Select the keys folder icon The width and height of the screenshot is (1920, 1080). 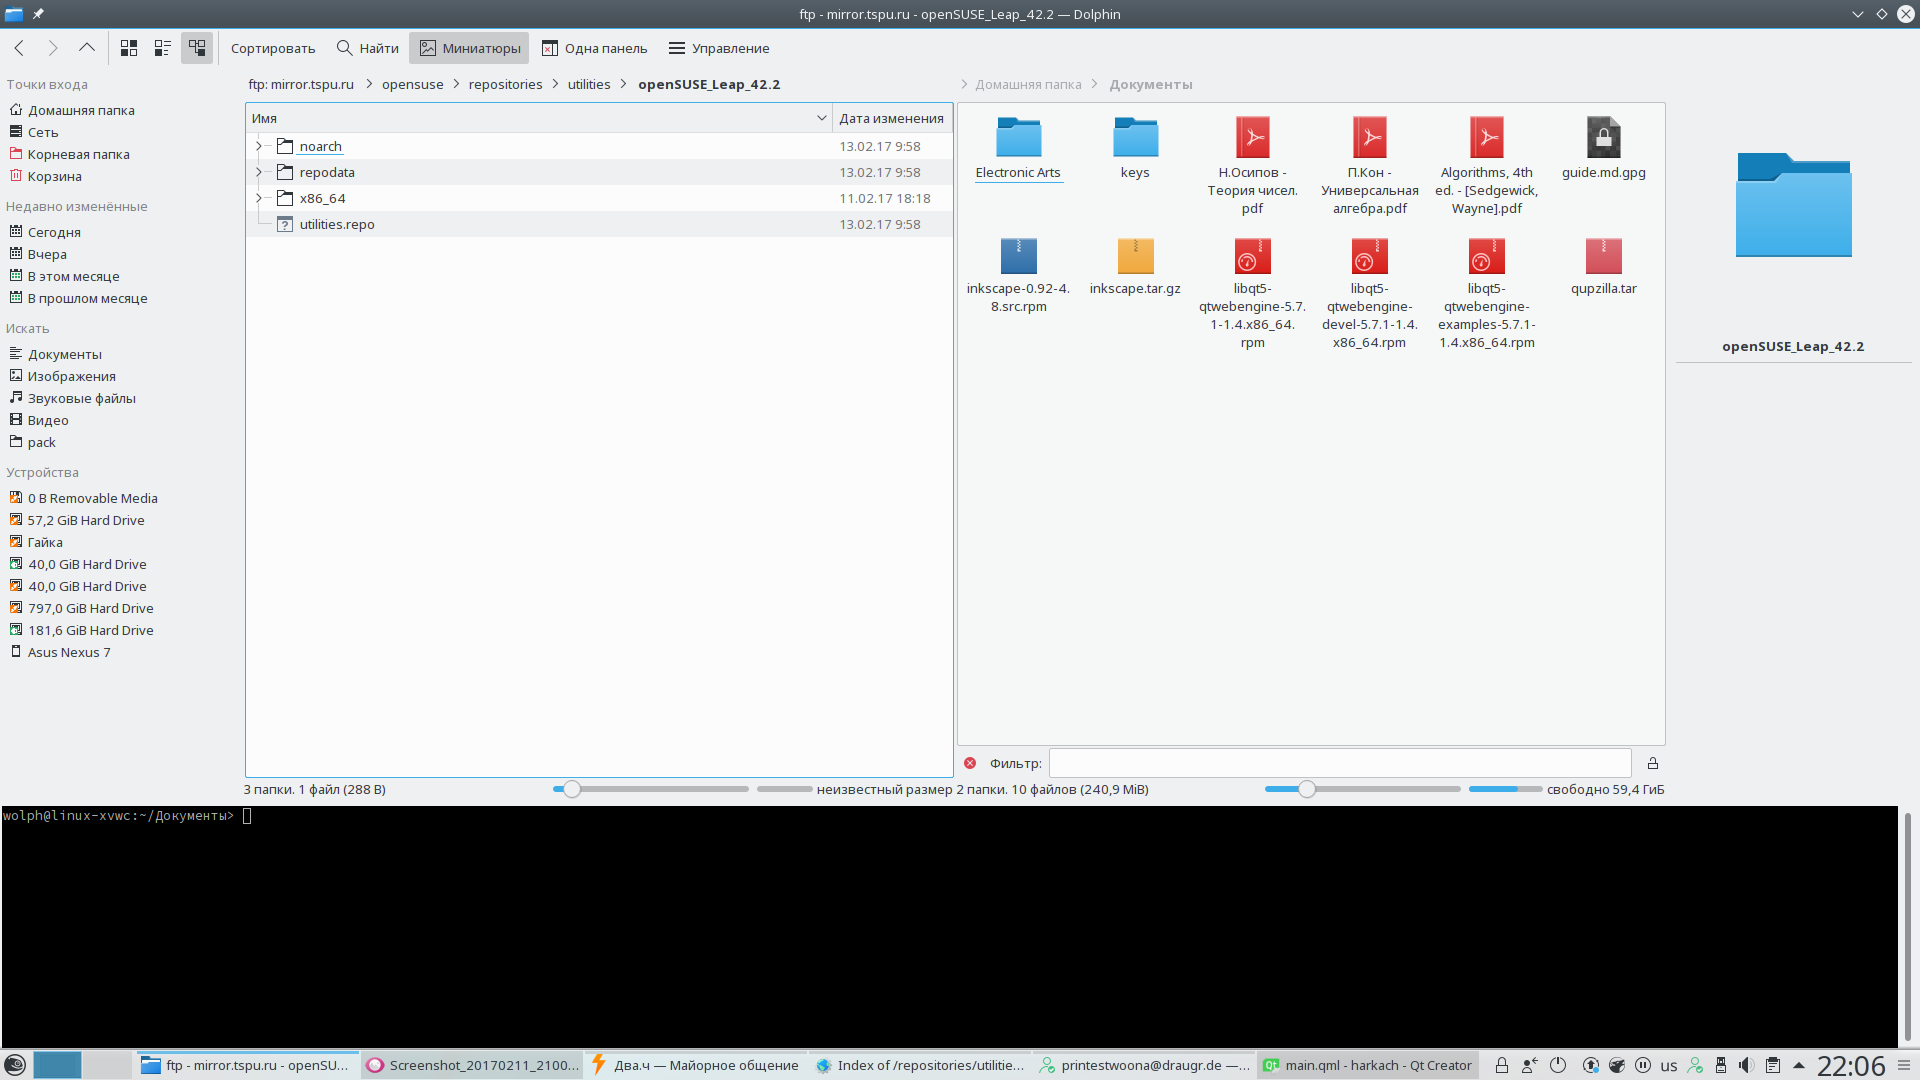1135,138
